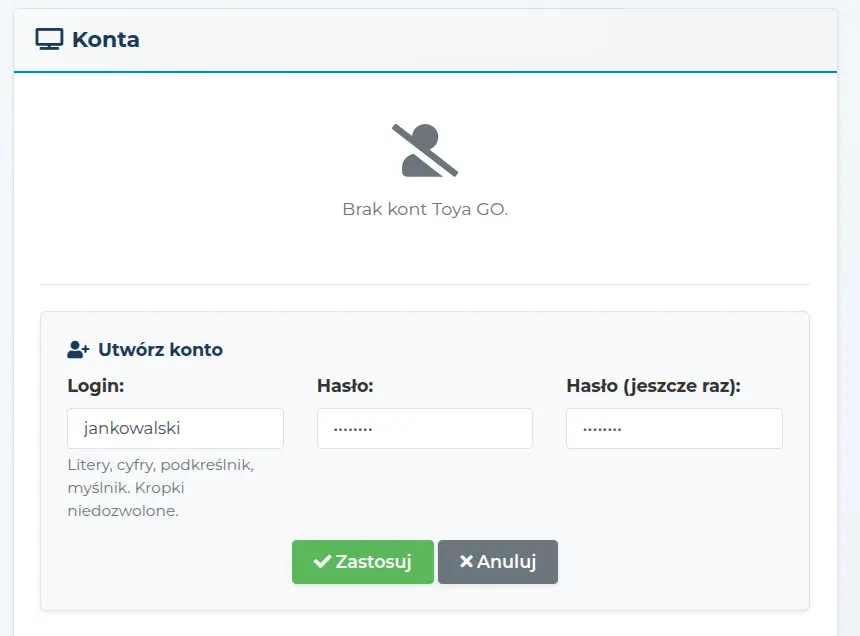This screenshot has width=860, height=636.
Task: Click the 'Brak kont Toya GO.' message
Action: tap(425, 210)
